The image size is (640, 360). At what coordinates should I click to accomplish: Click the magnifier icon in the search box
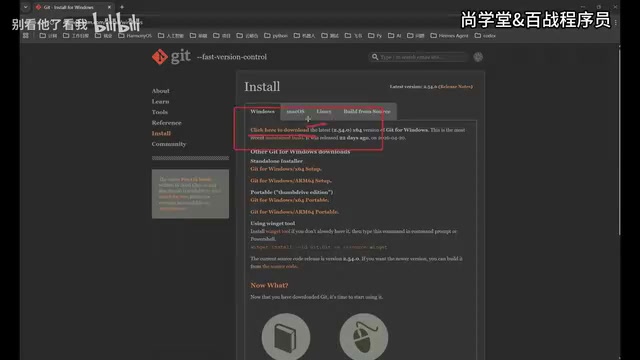374,57
